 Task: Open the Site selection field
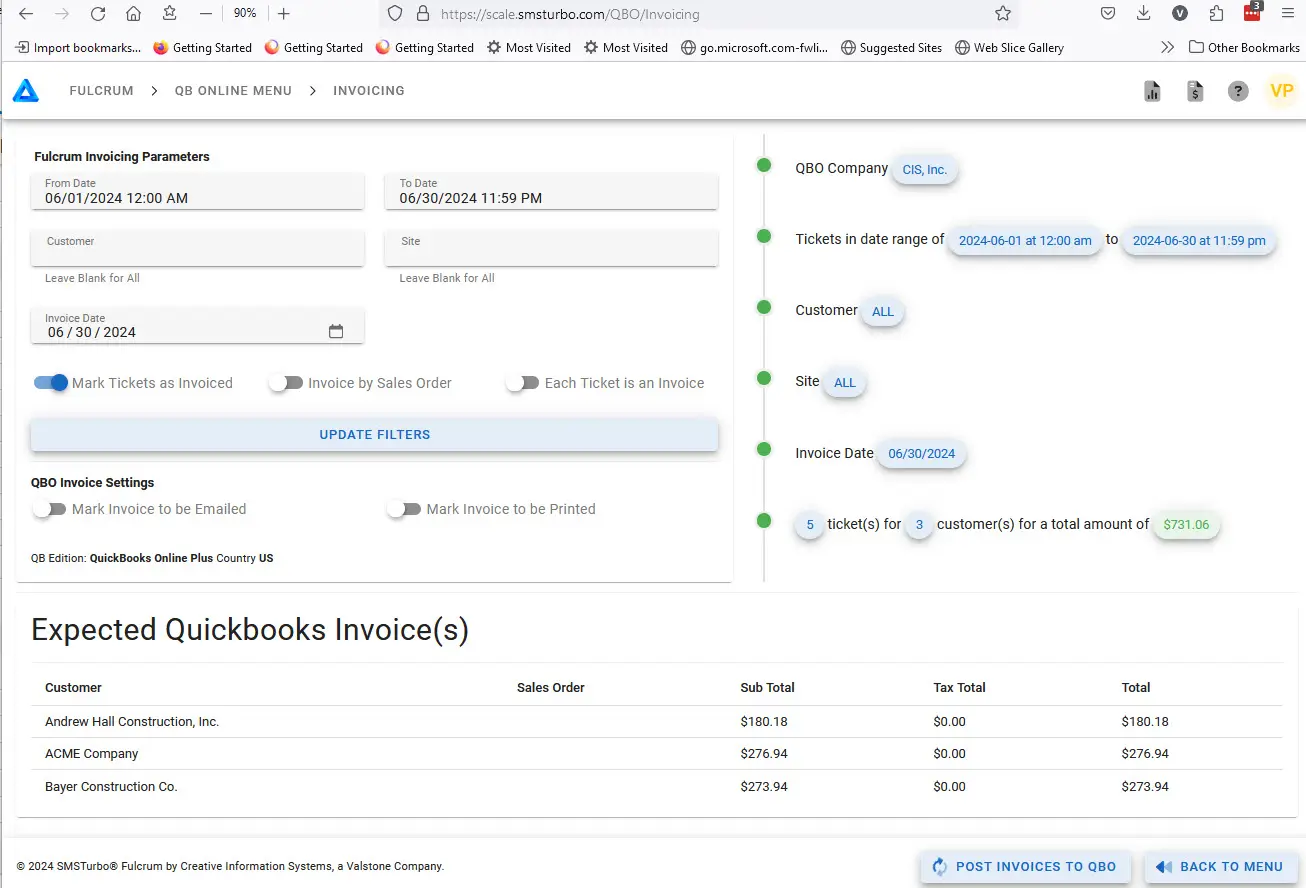click(x=551, y=248)
